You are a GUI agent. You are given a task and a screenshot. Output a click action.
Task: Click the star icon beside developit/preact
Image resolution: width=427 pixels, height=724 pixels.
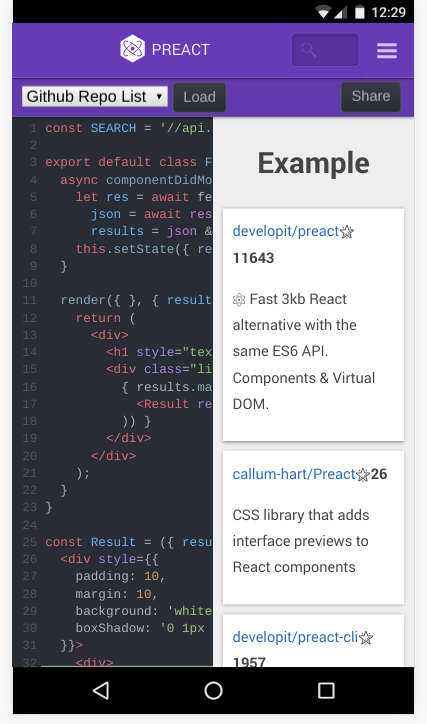tap(347, 232)
